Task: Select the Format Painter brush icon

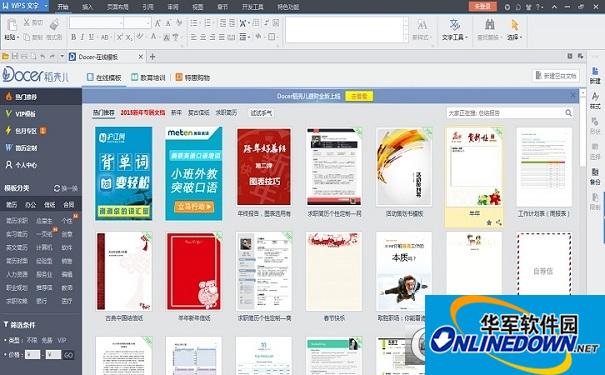Action: click(x=54, y=24)
